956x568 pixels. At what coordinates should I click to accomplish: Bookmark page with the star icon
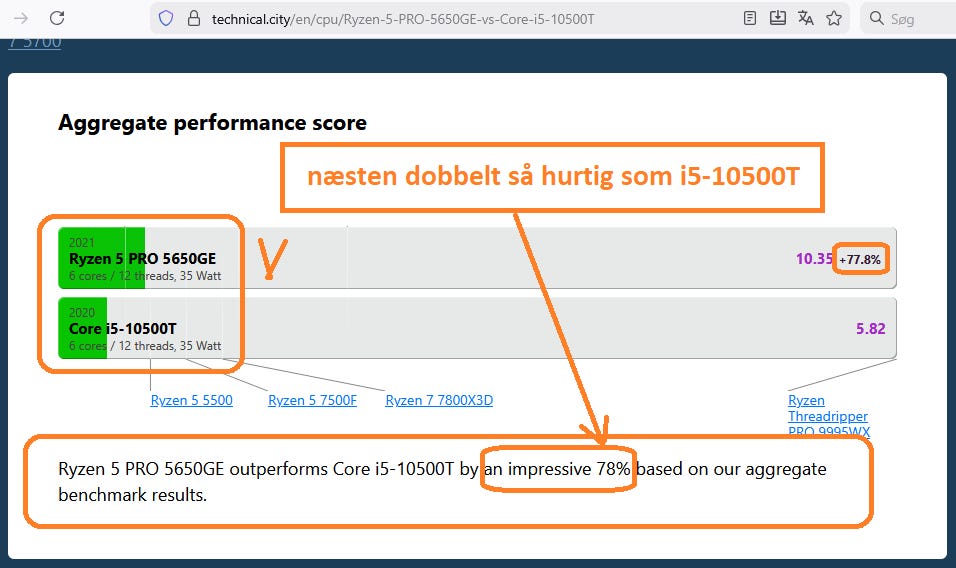(834, 18)
